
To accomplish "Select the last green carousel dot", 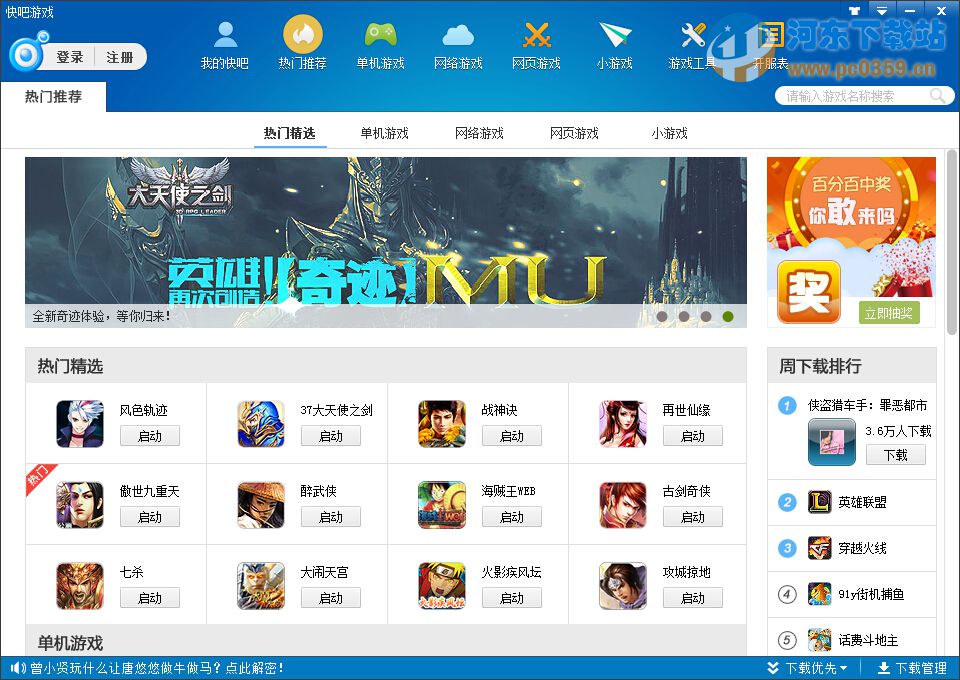I will tap(728, 315).
